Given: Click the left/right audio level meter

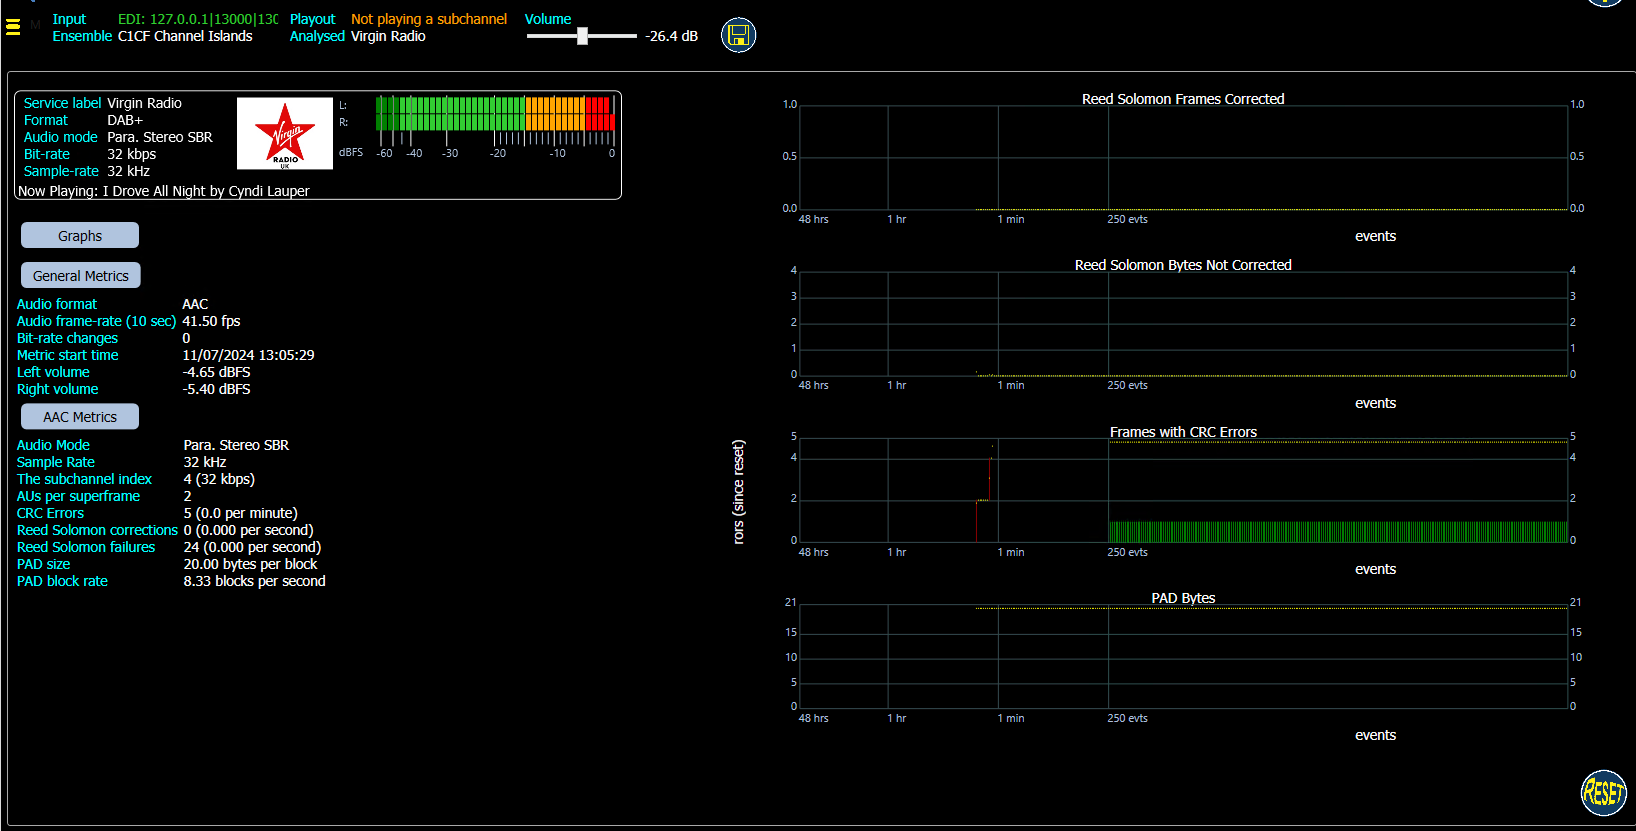Looking at the screenshot, I should click(x=495, y=113).
